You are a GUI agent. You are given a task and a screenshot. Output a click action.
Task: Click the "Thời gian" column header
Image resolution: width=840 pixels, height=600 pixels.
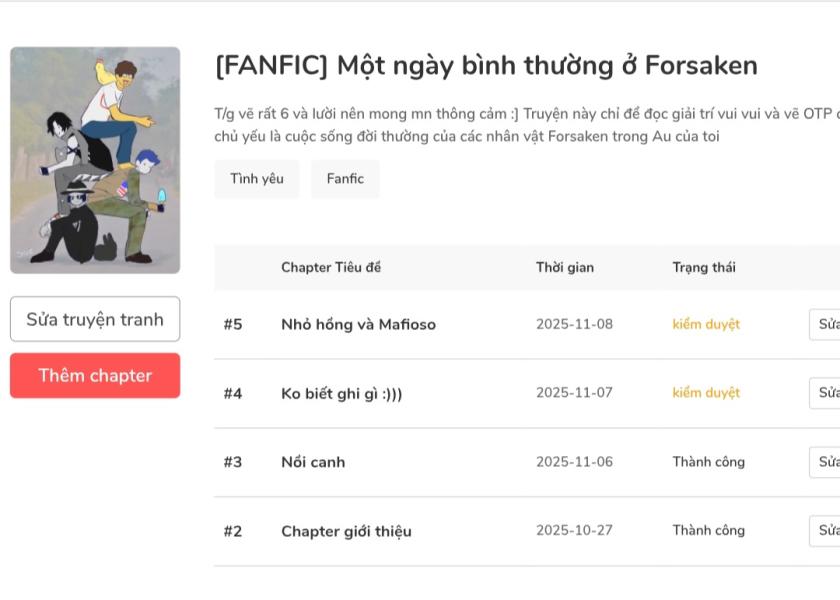pos(565,267)
